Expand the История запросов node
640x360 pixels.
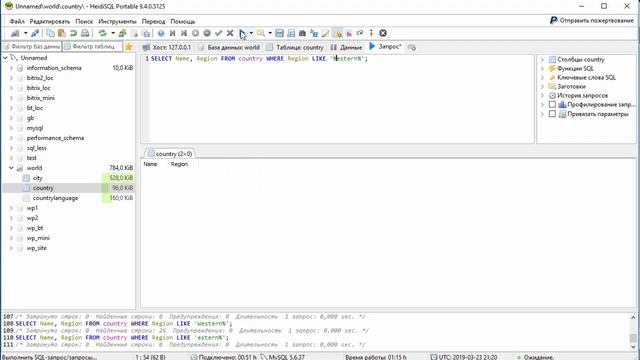pyautogui.click(x=542, y=96)
